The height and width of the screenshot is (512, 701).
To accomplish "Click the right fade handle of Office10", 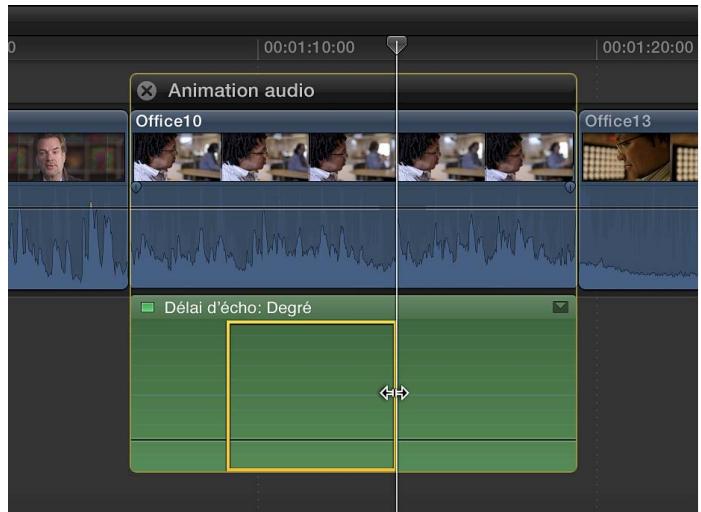I will point(570,187).
